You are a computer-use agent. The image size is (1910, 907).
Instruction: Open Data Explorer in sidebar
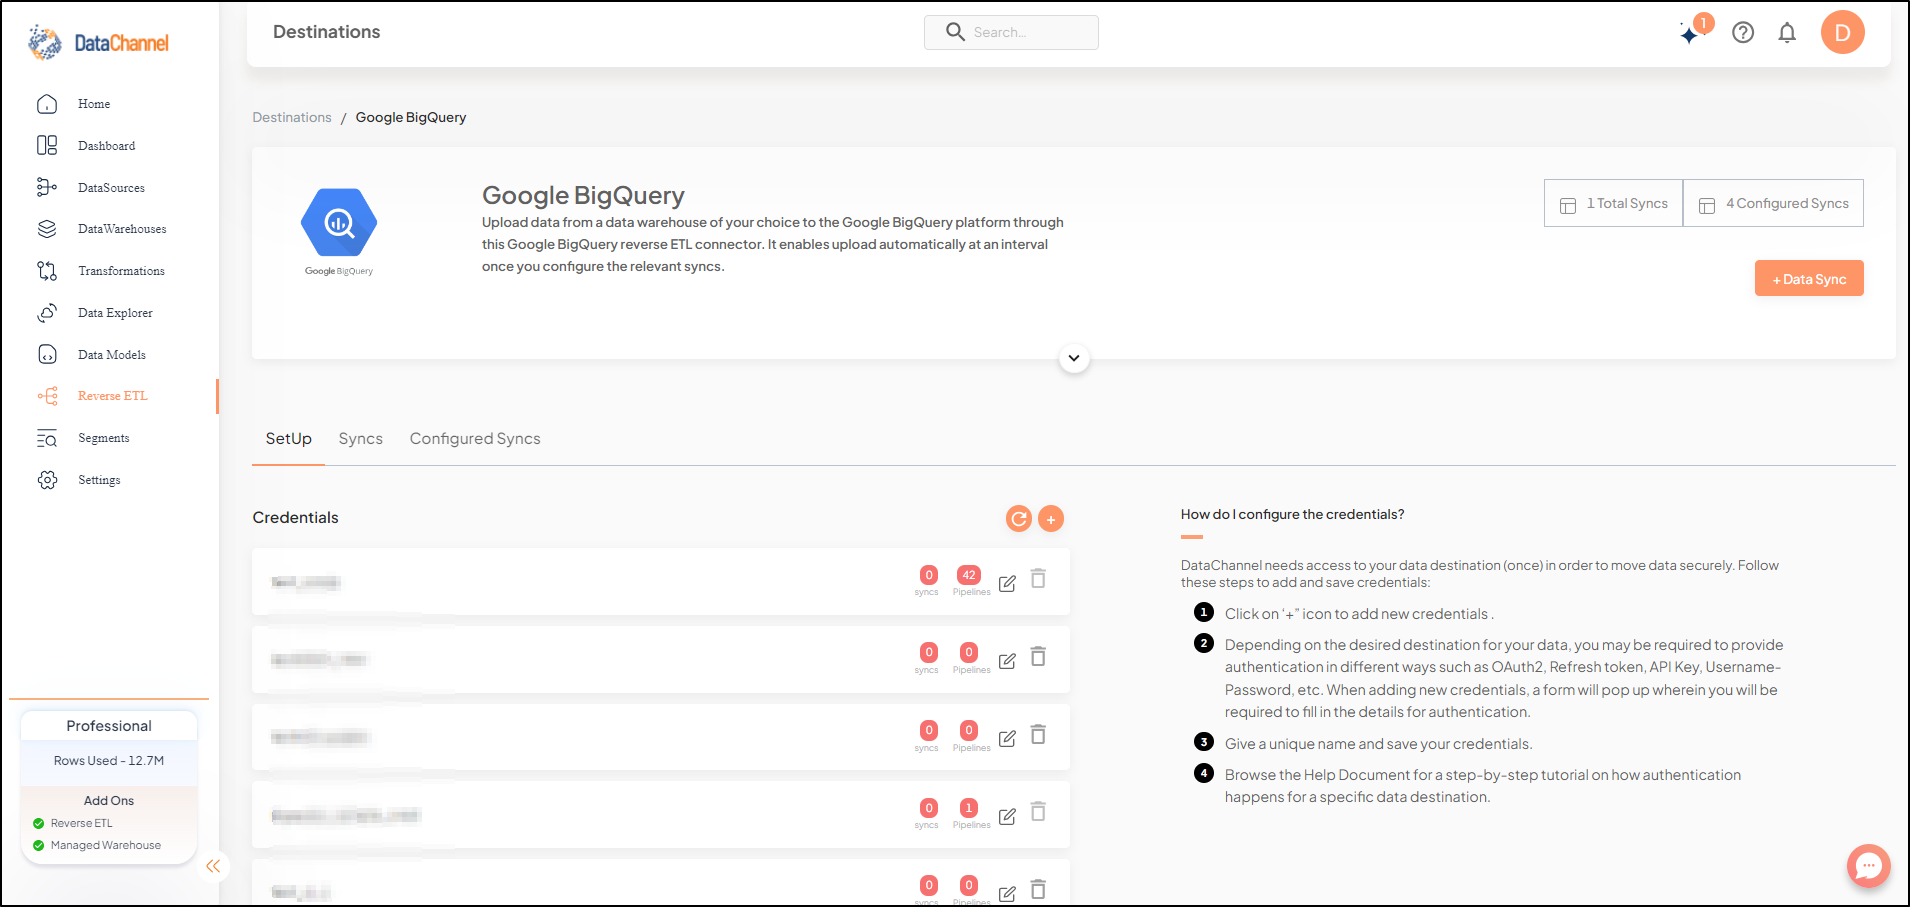[115, 313]
